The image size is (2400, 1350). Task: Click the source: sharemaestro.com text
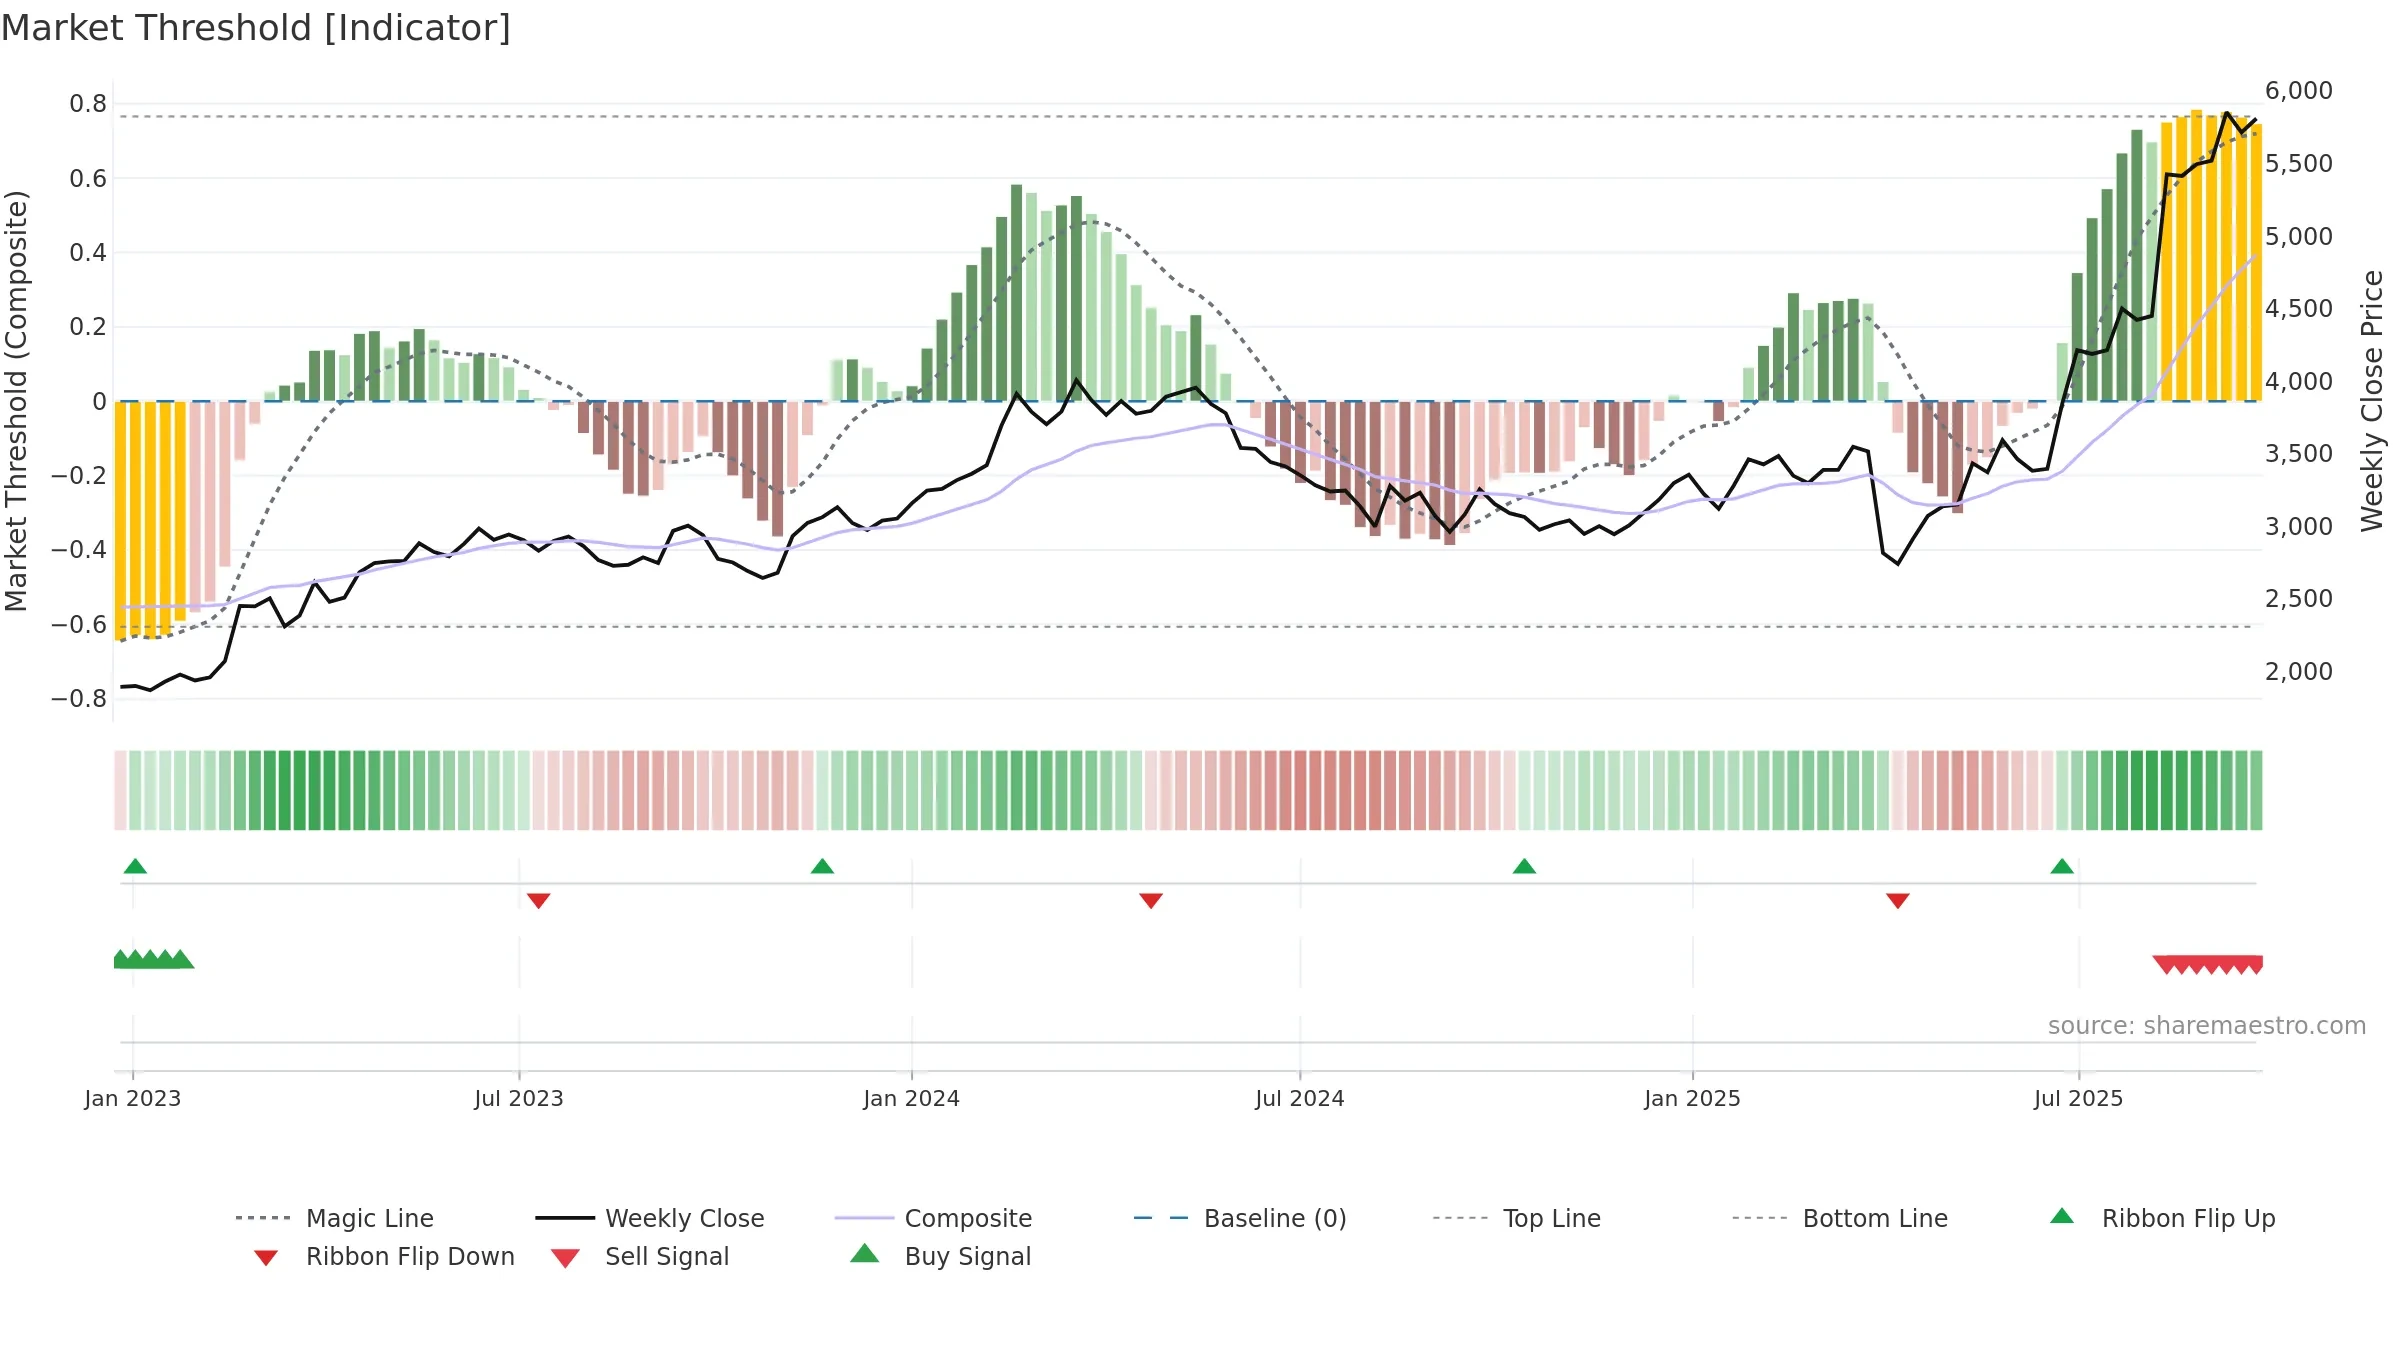pos(2207,1025)
